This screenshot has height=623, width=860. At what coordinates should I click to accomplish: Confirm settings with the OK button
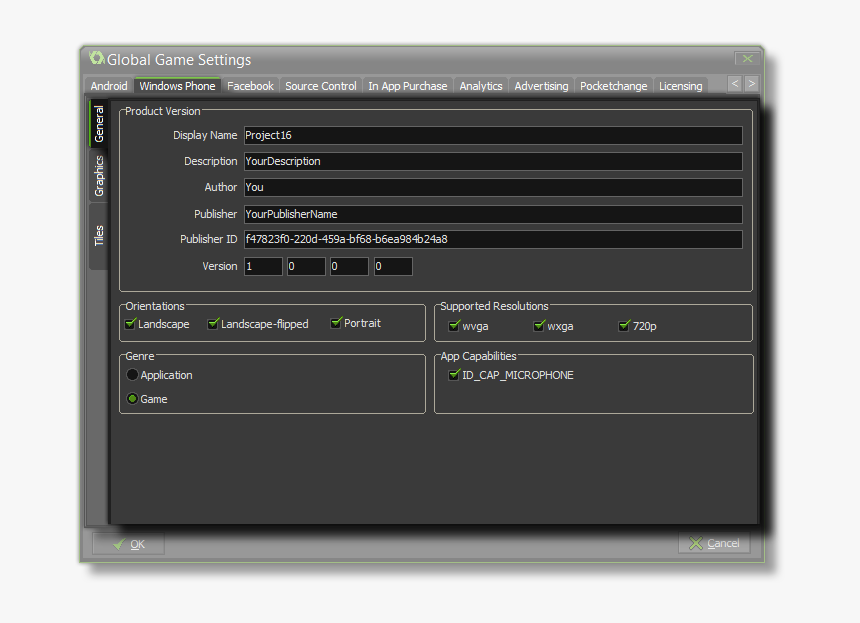(x=128, y=544)
